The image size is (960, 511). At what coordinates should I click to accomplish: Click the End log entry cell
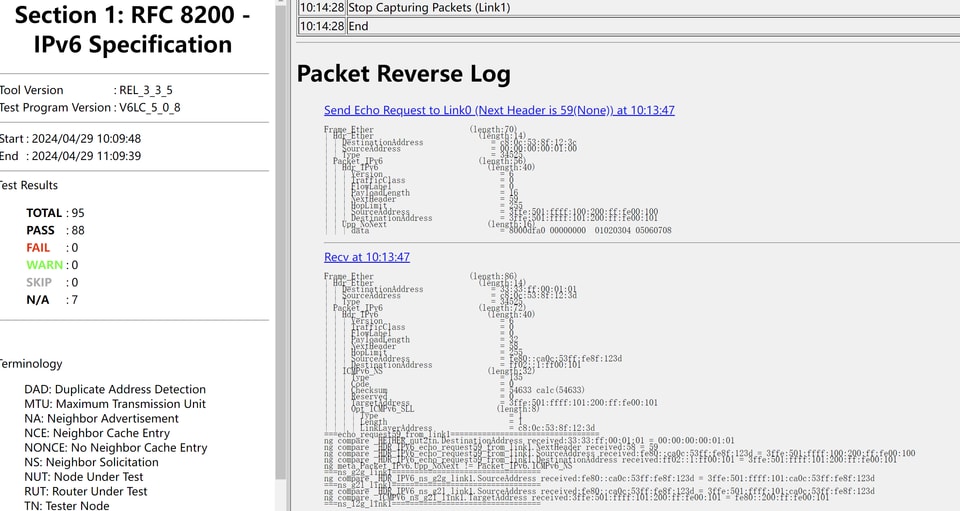[x=358, y=26]
